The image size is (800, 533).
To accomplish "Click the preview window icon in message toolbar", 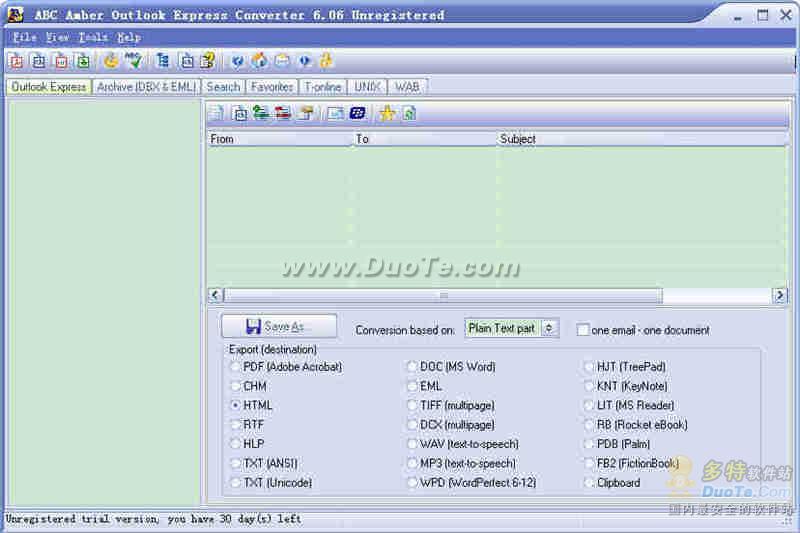I will tap(336, 113).
